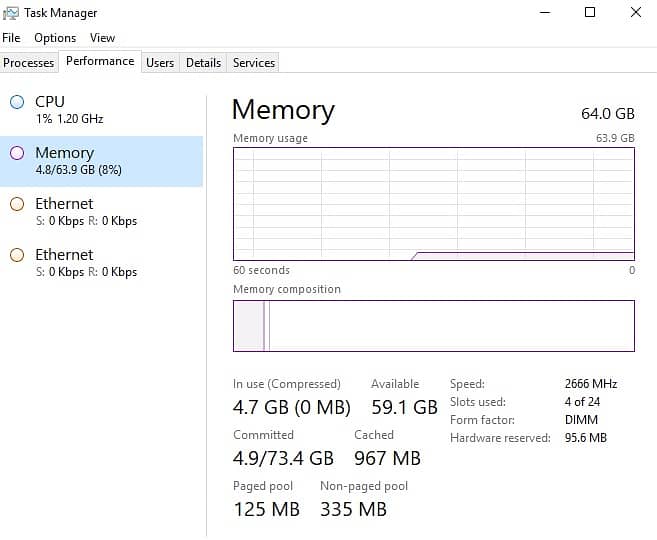Close the Task Manager window
The image size is (657, 540).
click(x=636, y=13)
